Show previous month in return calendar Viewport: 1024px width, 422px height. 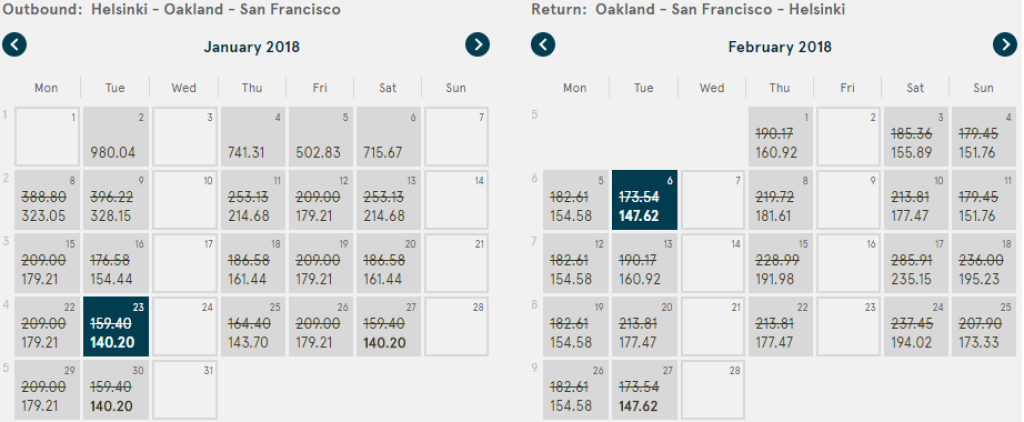tap(543, 45)
